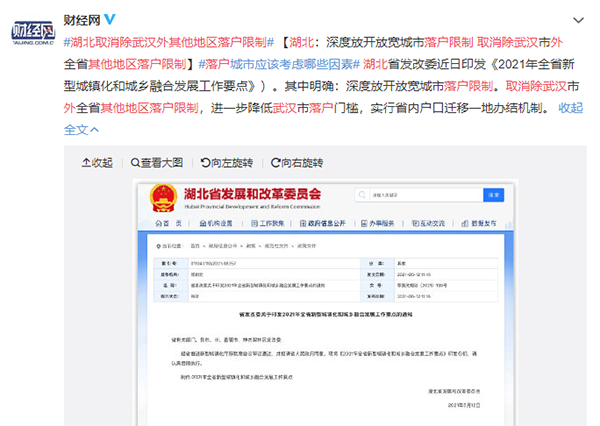Open hashtag #落户城市应该考虑哪些因素#
Image resolution: width=600 pixels, height=426 pixels.
coord(279,64)
